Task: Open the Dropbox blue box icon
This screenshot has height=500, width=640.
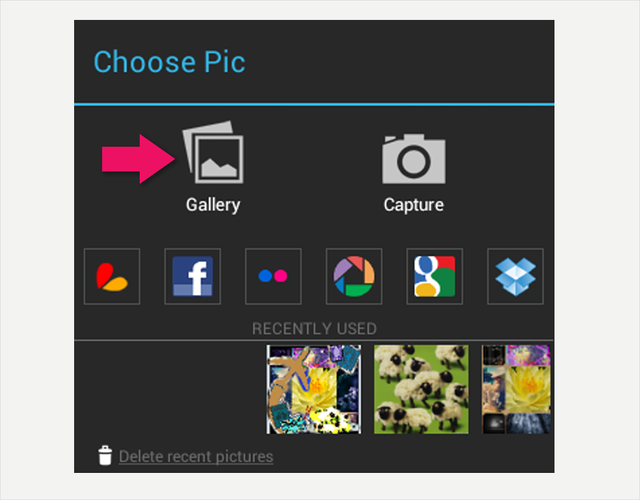Action: (x=516, y=276)
